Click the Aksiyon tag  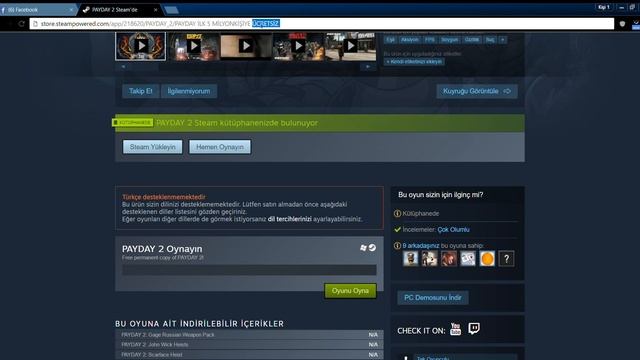click(409, 40)
